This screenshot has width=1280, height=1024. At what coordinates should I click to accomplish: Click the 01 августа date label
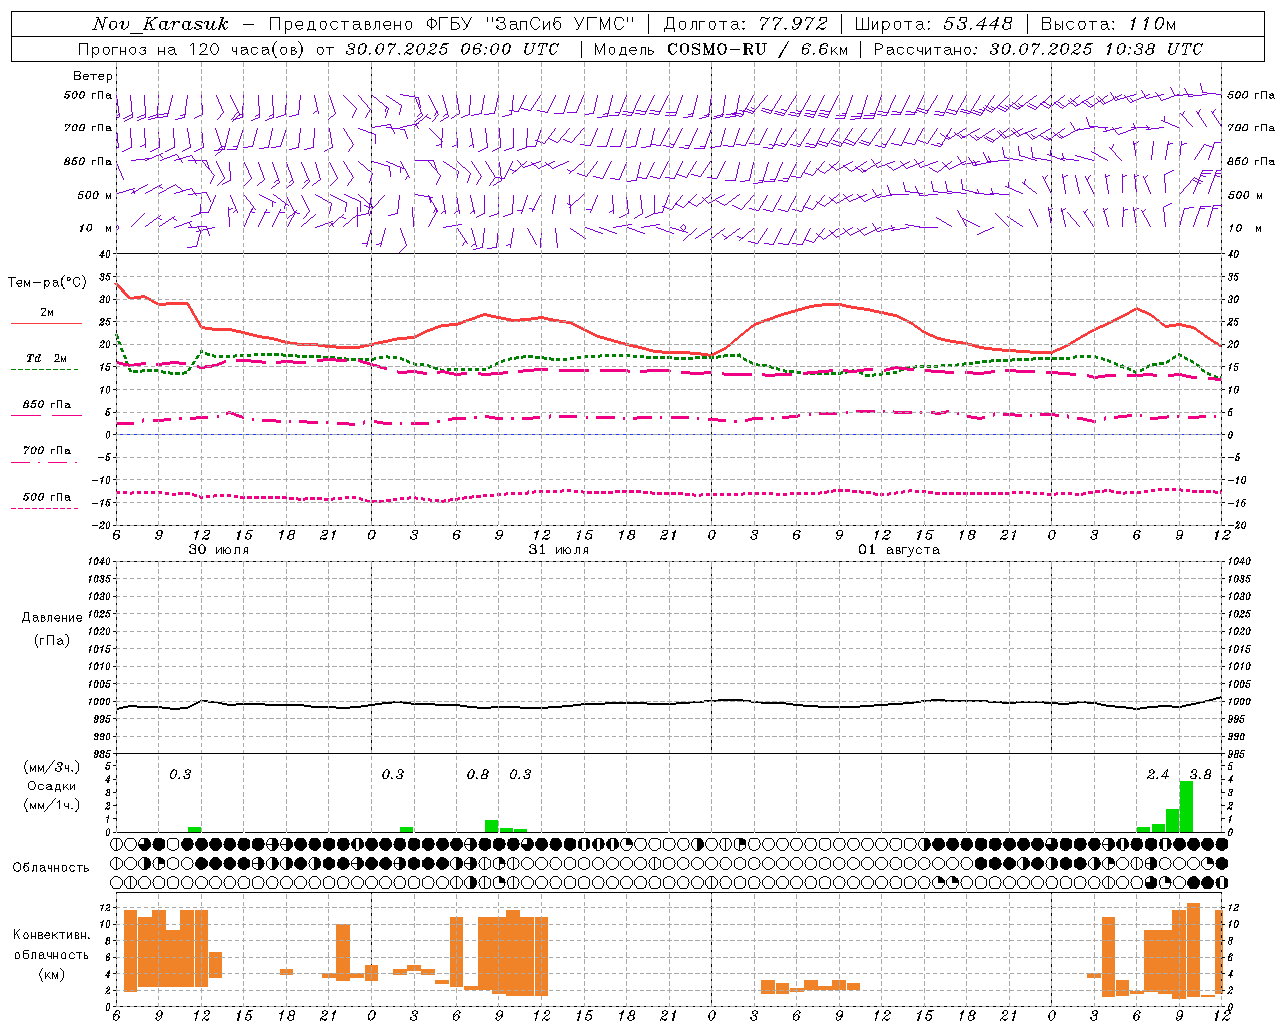tap(898, 550)
